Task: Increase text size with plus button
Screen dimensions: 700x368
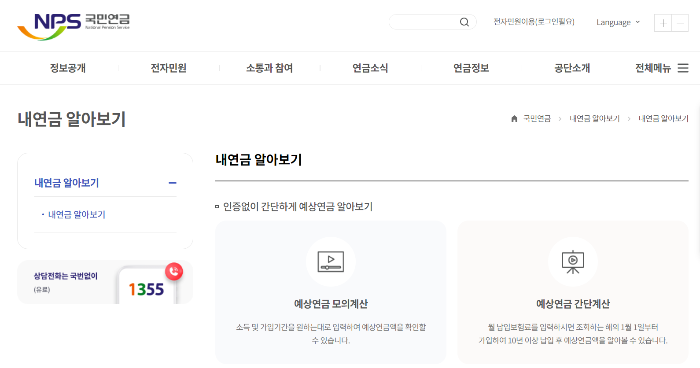Action: point(663,23)
